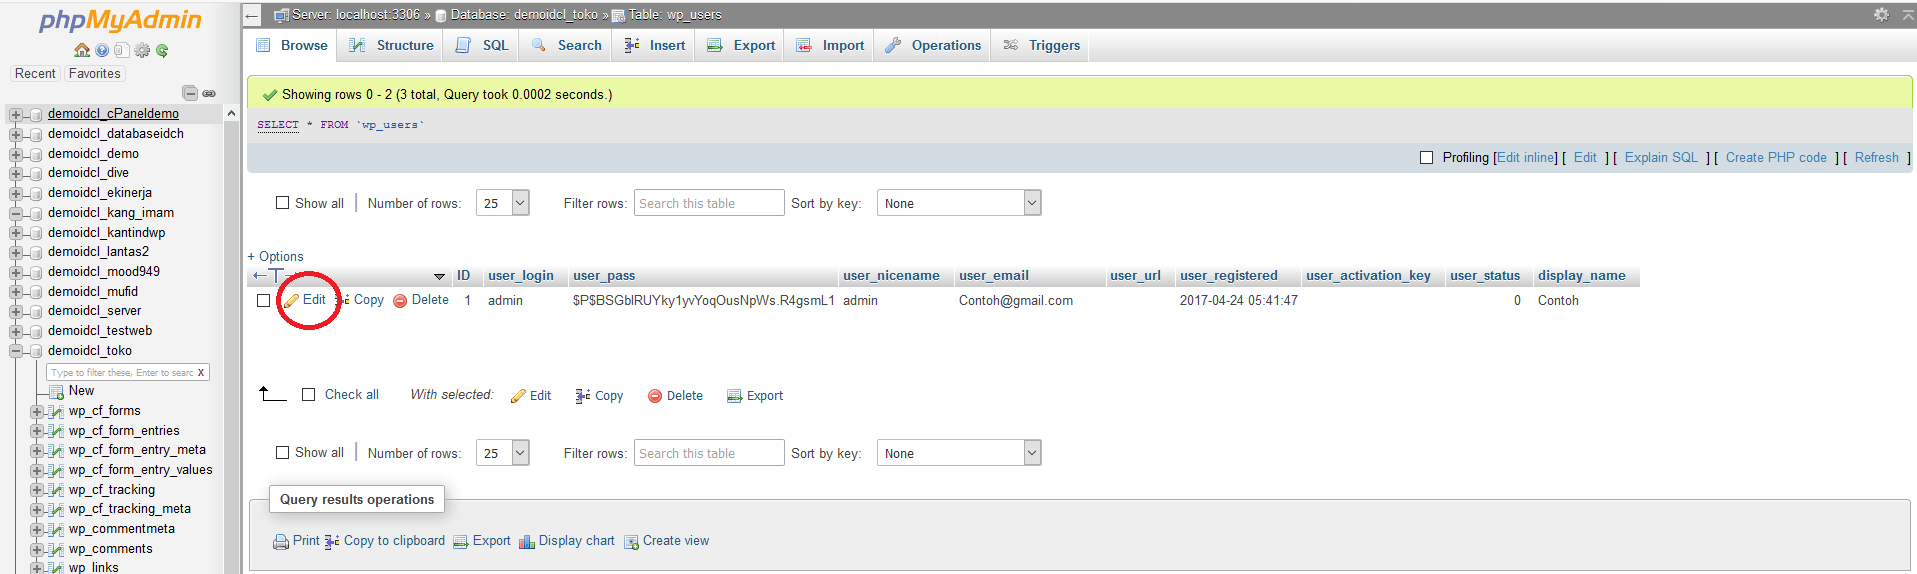The width and height of the screenshot is (1917, 574).
Task: Go to the Insert tab
Action: 655,45
